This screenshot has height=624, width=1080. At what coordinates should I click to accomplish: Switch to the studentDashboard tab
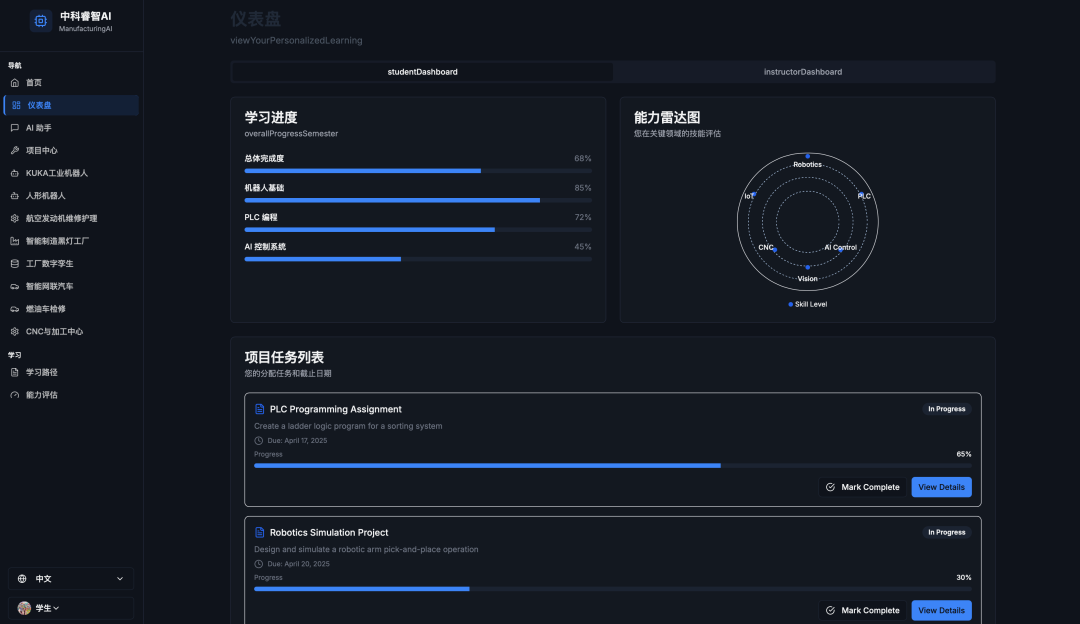(422, 72)
